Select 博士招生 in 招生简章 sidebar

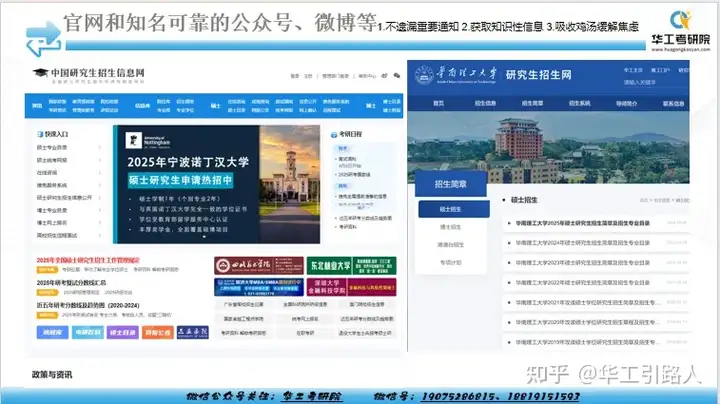click(x=450, y=227)
